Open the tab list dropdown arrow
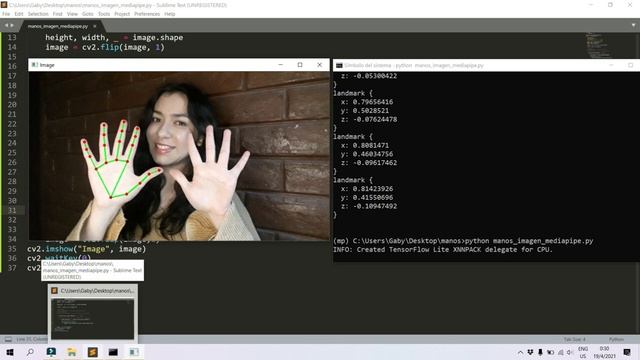Screen dimensions: 640x360 click(x=633, y=25)
